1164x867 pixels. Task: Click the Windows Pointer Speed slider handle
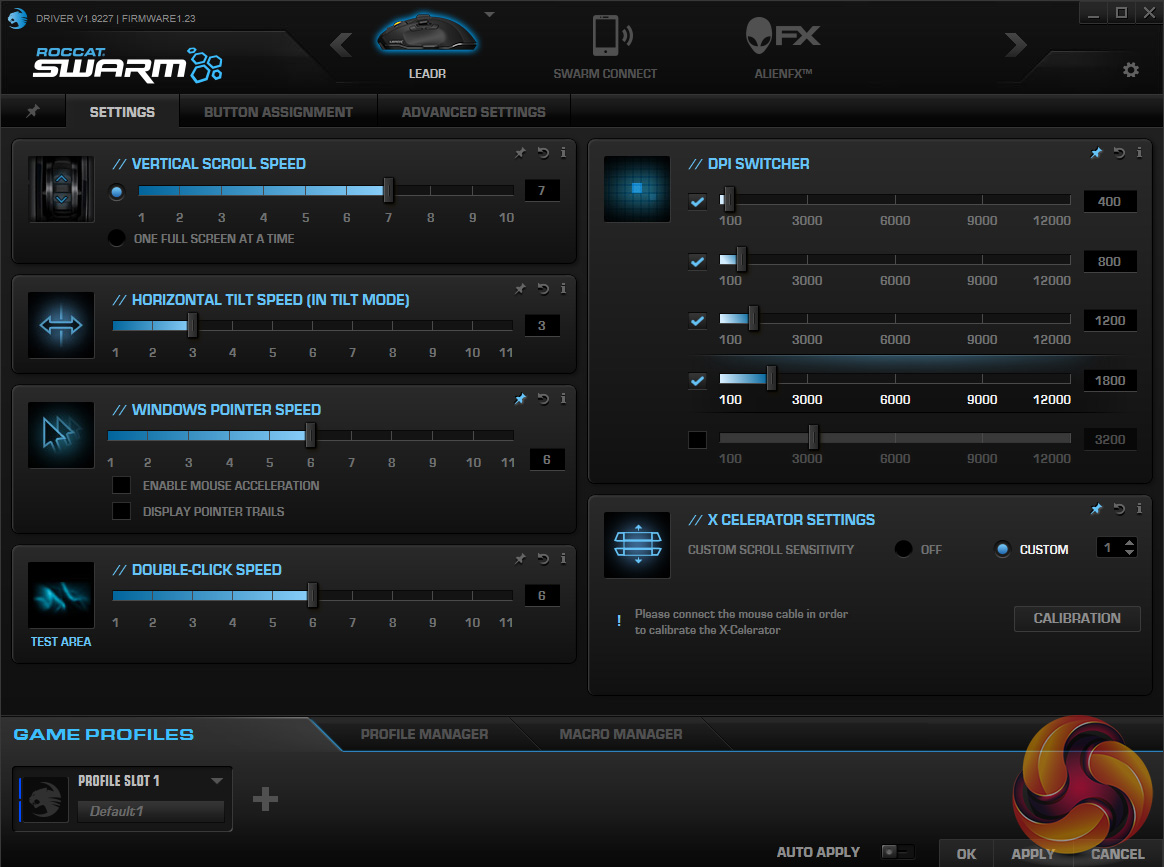(x=310, y=435)
